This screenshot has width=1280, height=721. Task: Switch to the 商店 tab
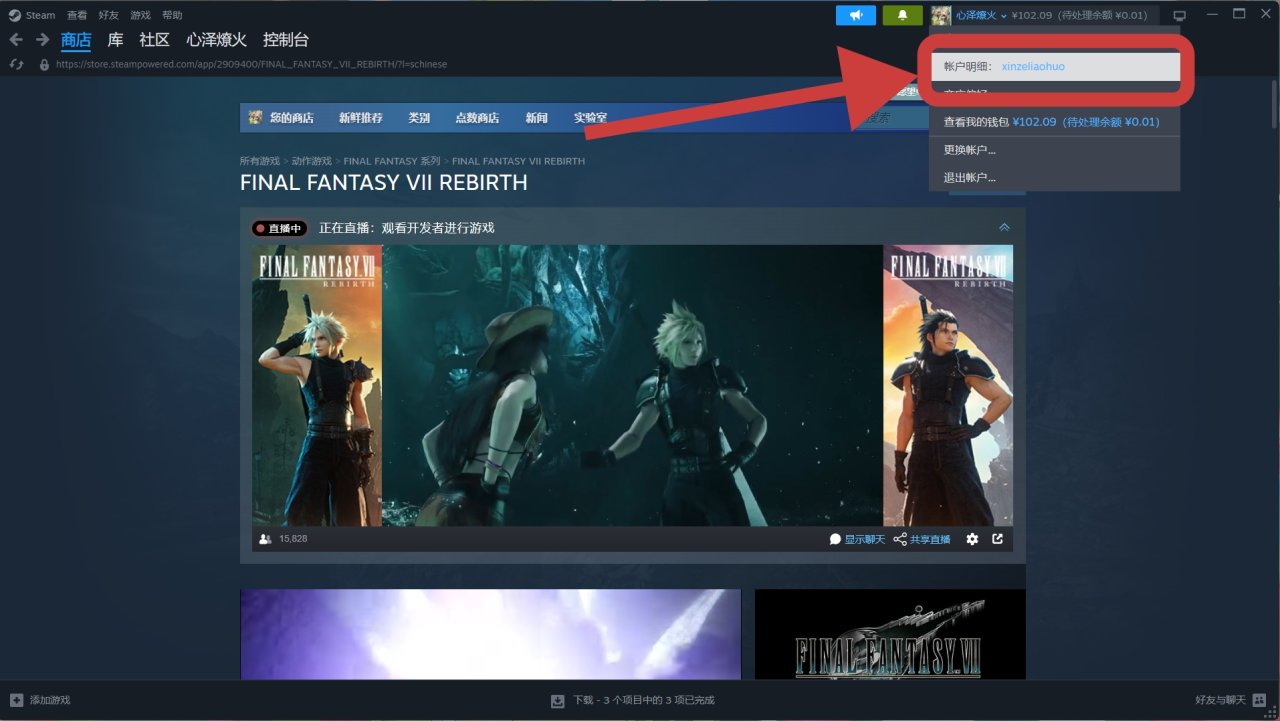[76, 40]
